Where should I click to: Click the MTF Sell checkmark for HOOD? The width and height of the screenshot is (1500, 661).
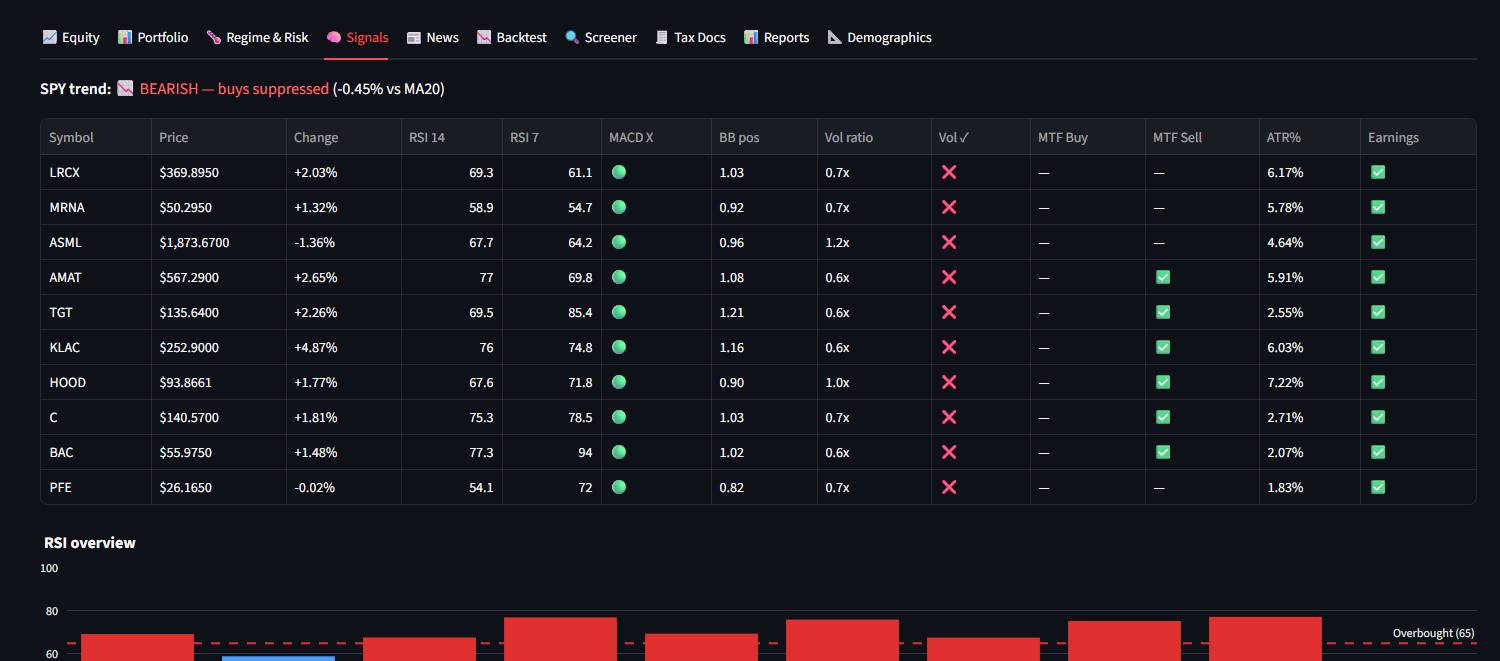coord(1162,382)
